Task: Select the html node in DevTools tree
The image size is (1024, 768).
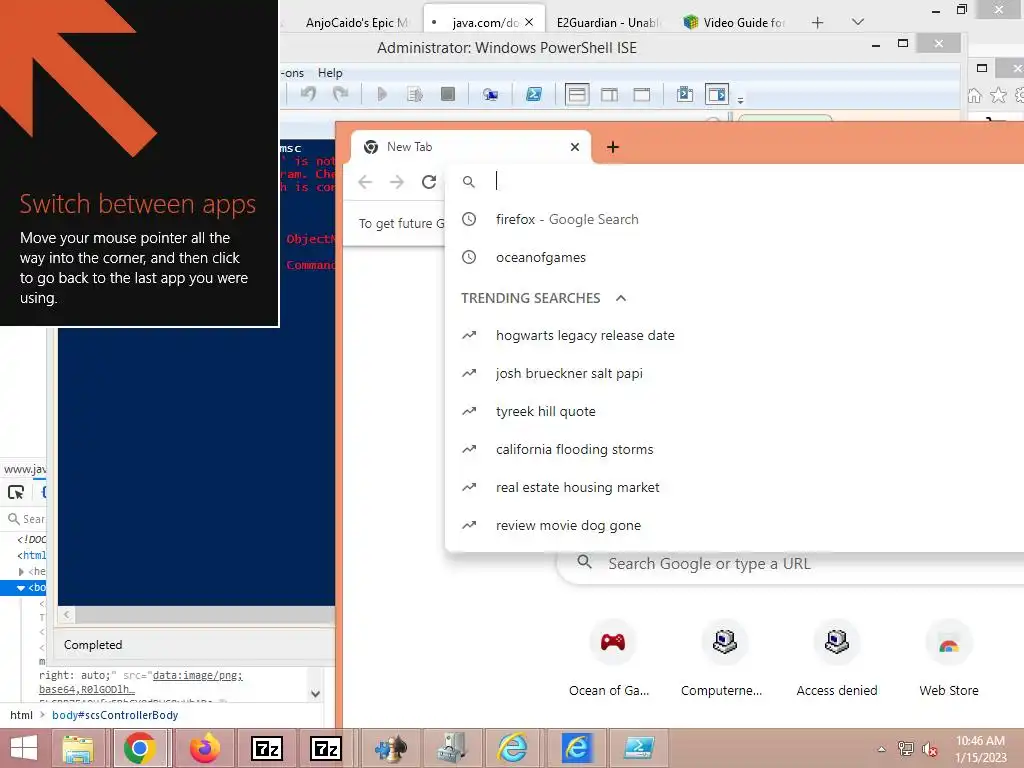Action: (x=31, y=555)
